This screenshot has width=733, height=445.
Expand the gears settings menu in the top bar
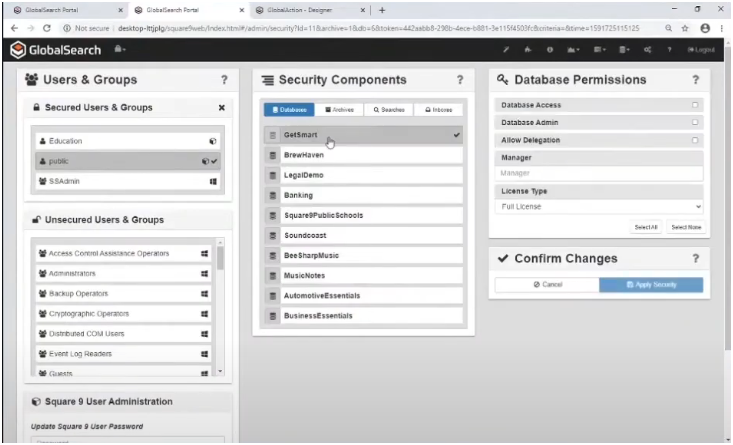[649, 49]
